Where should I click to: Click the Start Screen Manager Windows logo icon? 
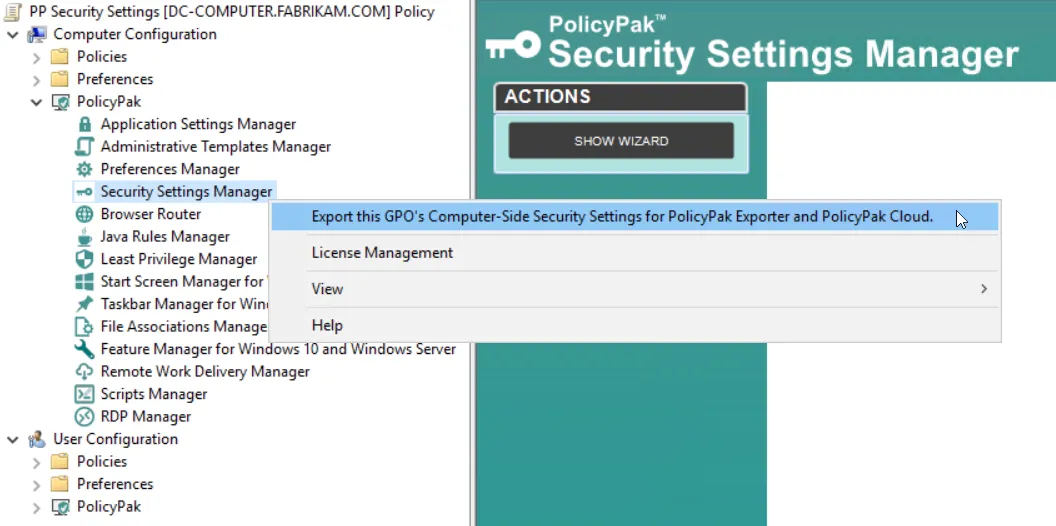84,282
